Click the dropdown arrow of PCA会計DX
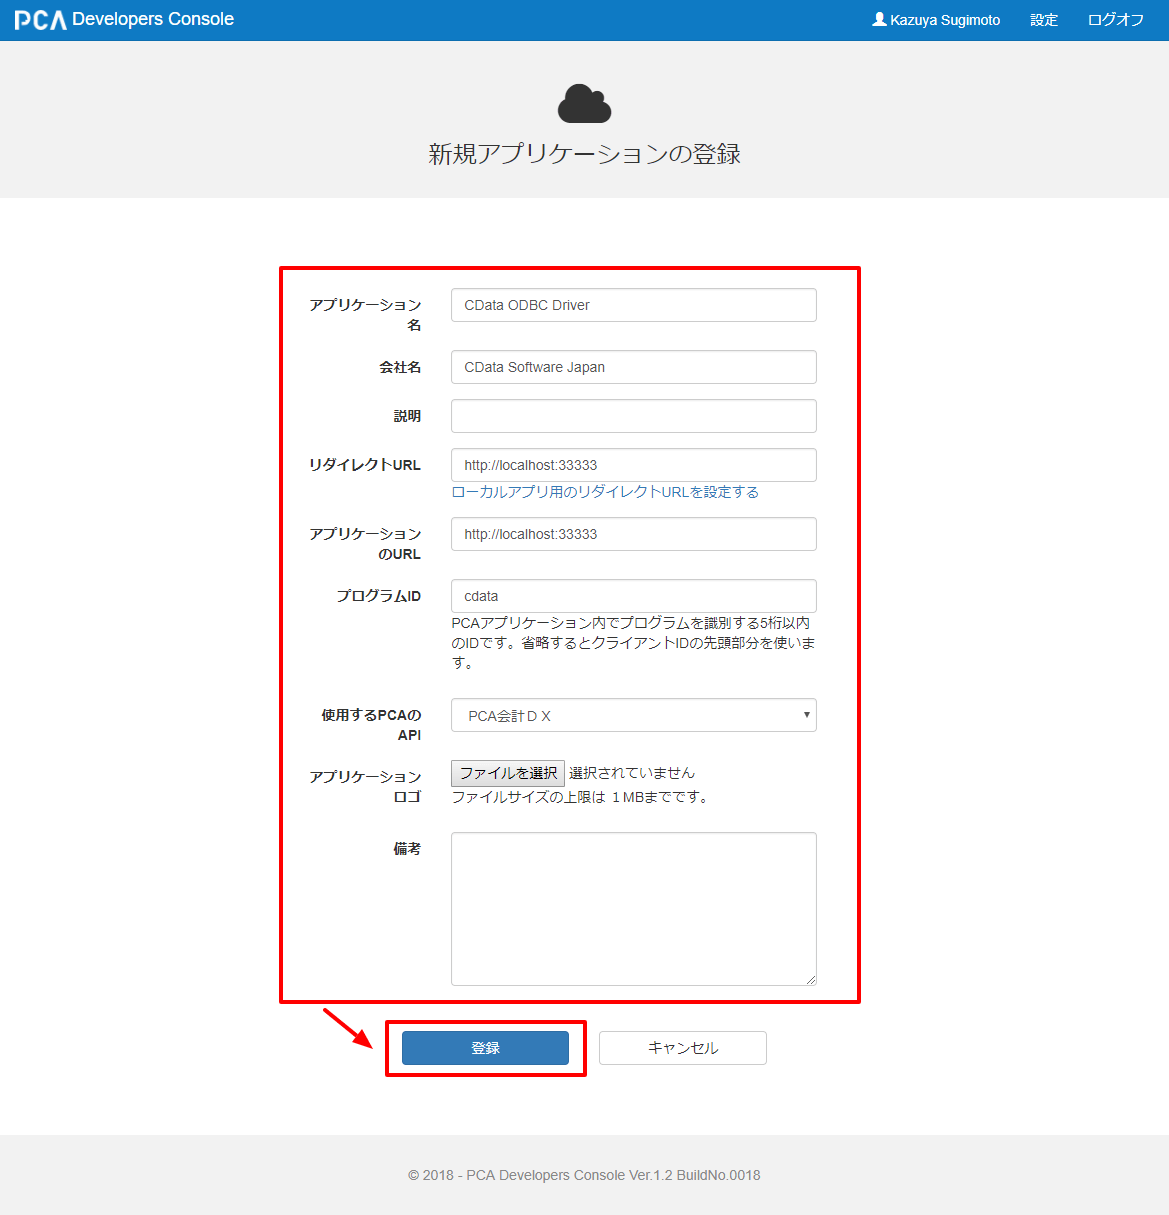This screenshot has height=1215, width=1169. pos(806,715)
